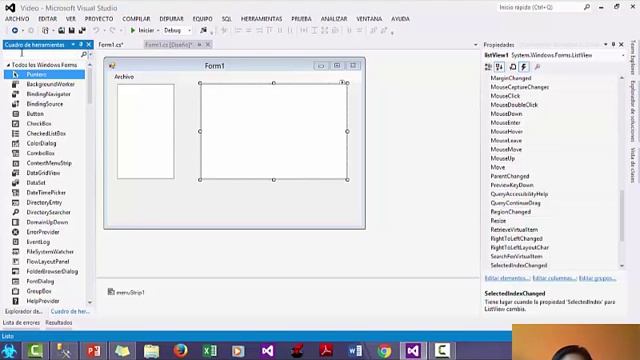640x360 pixels.
Task: Switch to Lista de errores tab
Action: (x=21, y=322)
